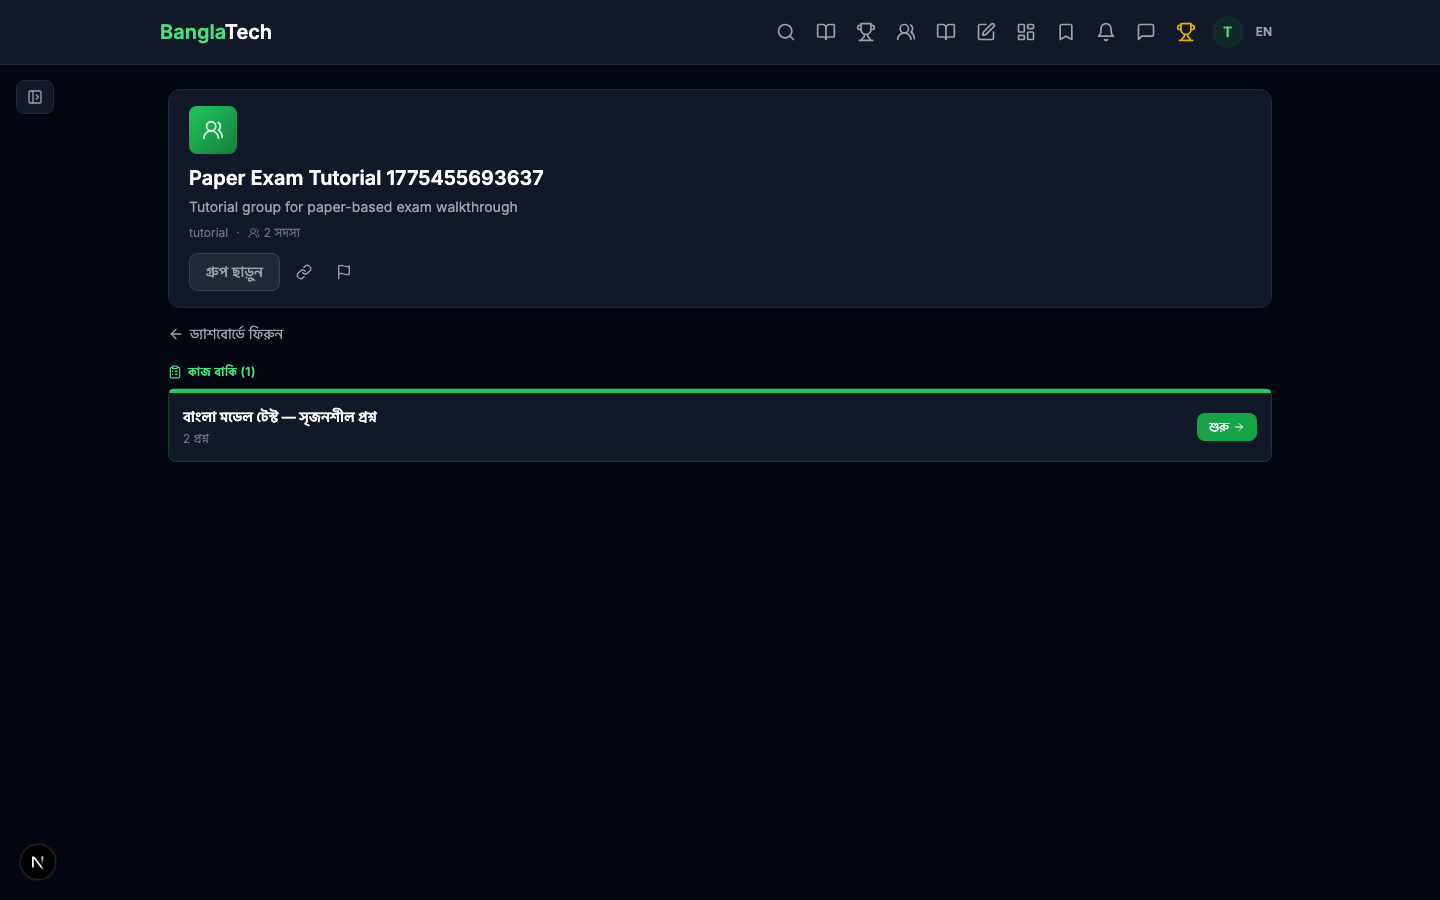
Task: Open the Next.js dev tools badge
Action: [x=38, y=862]
